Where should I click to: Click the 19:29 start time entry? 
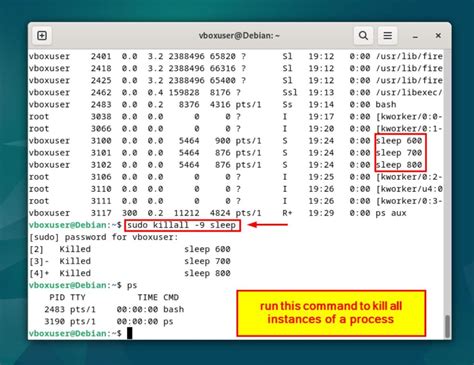coord(321,213)
